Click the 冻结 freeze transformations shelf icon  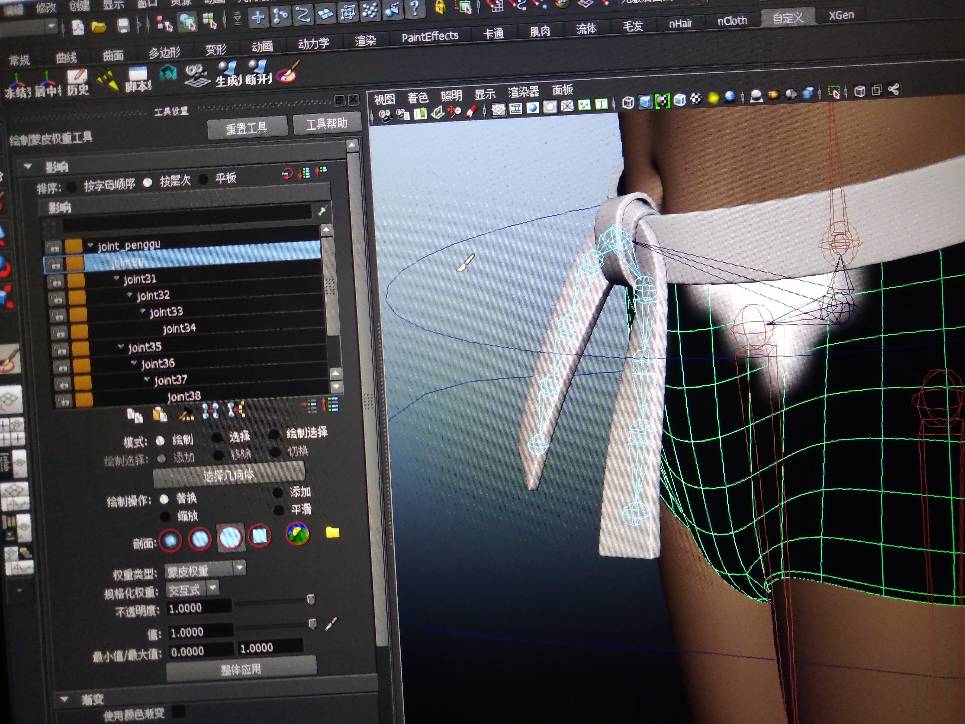[x=16, y=85]
